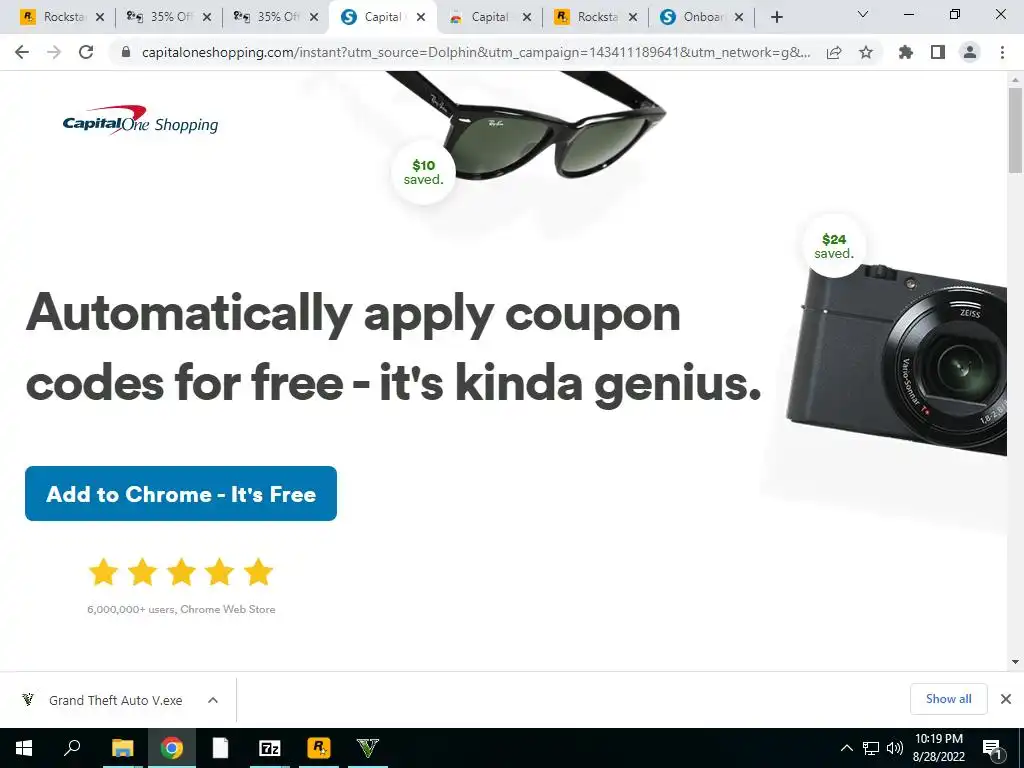Open the tab search dropdown arrow
The width and height of the screenshot is (1024, 768).
(863, 14)
